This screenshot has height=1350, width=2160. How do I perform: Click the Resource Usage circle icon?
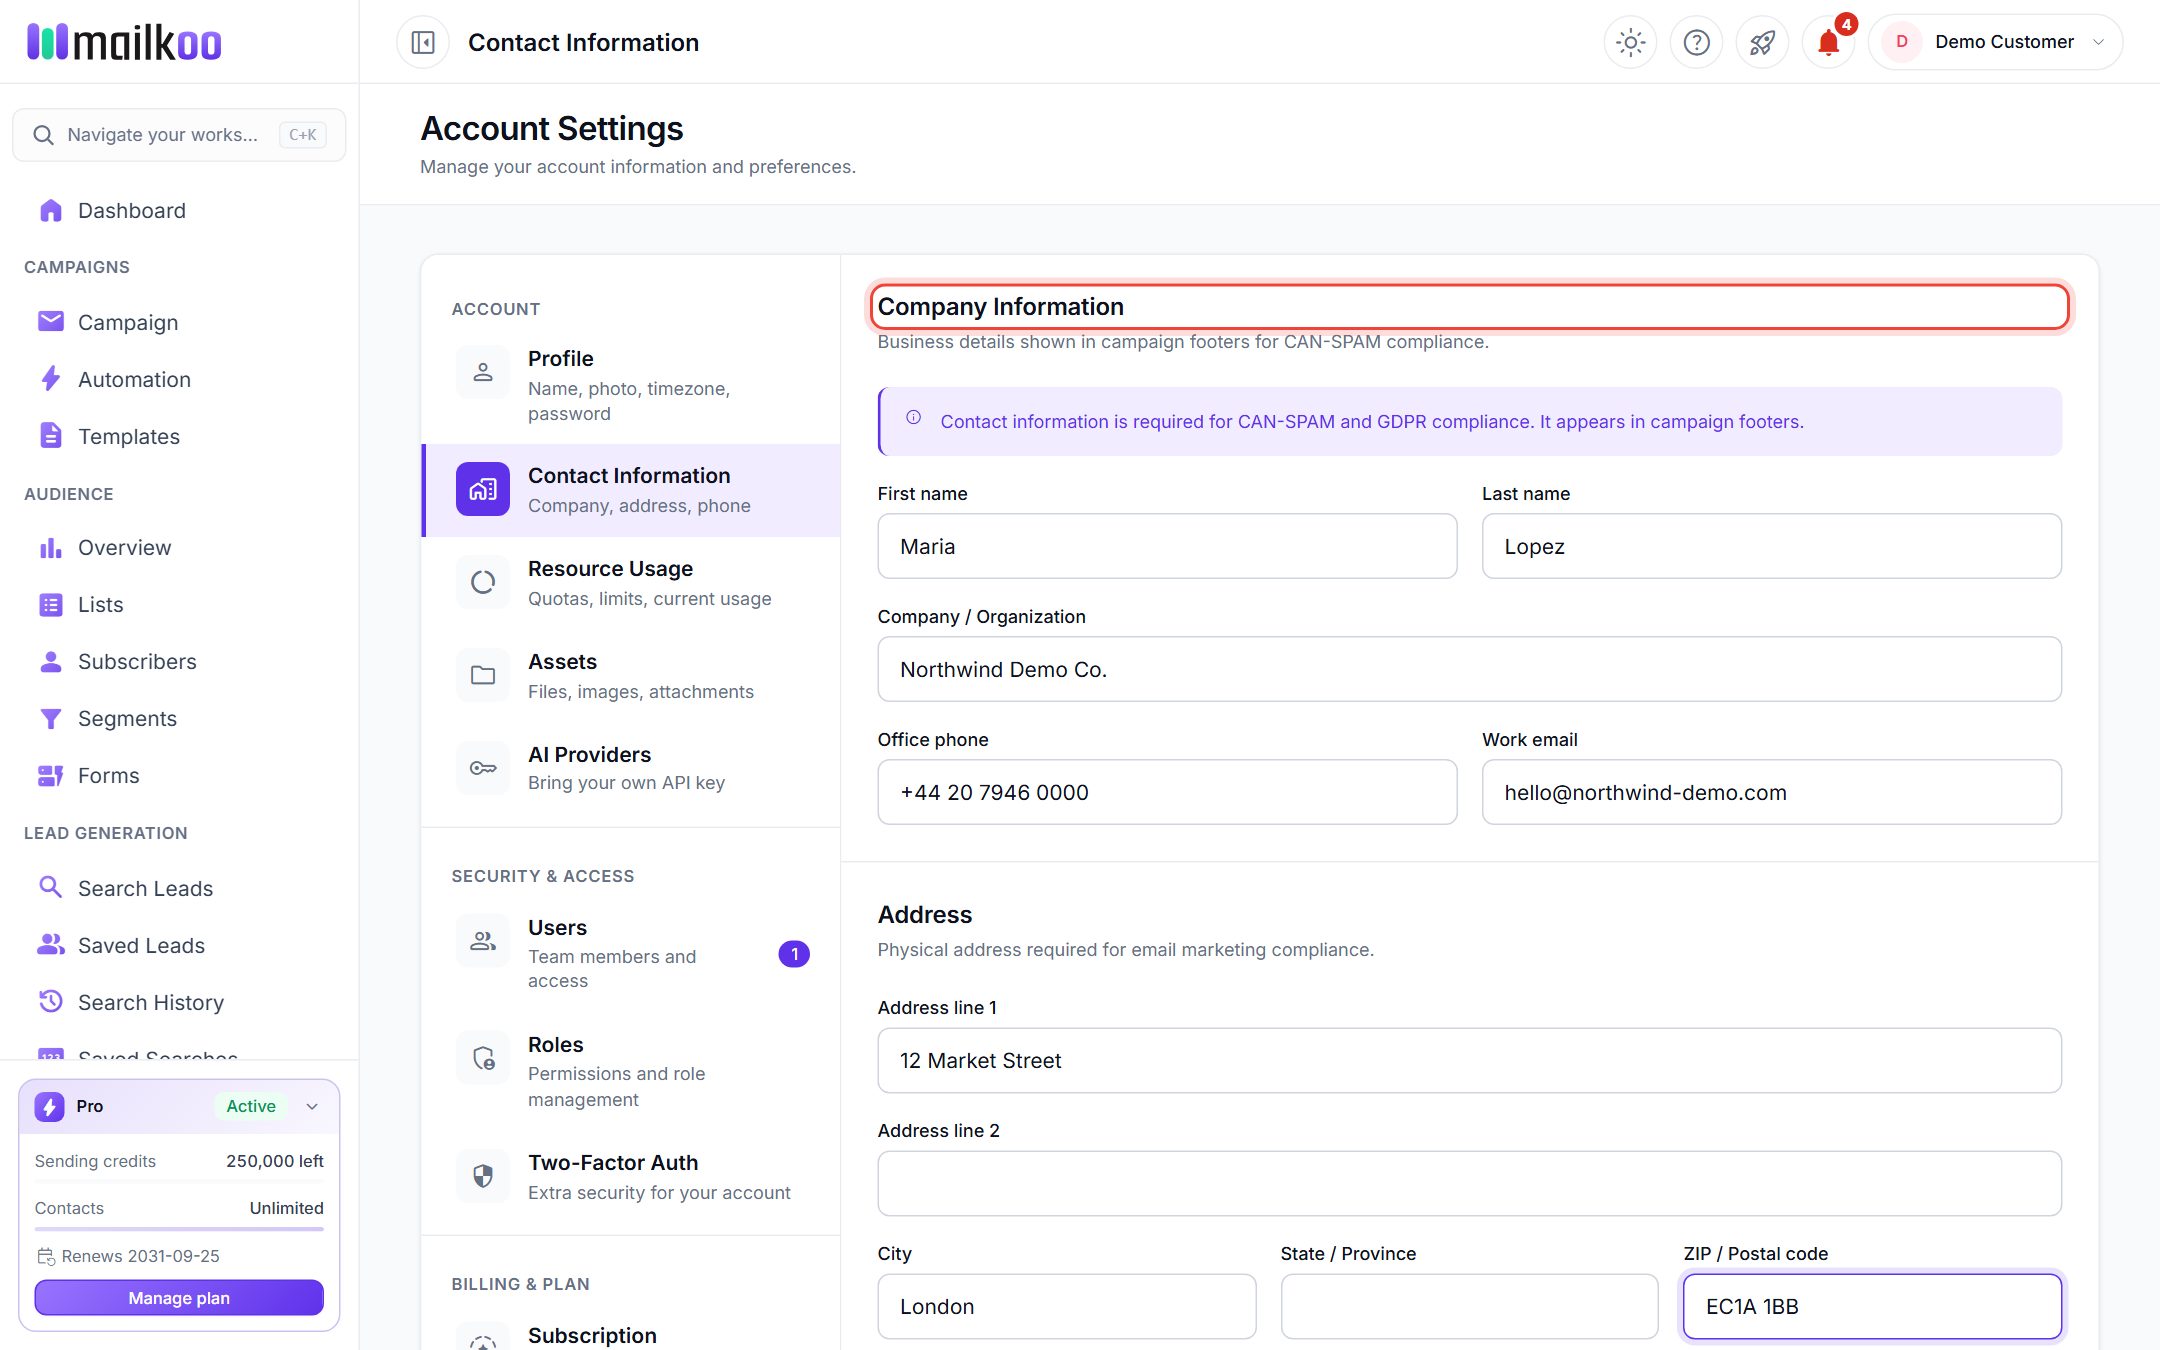coord(483,582)
